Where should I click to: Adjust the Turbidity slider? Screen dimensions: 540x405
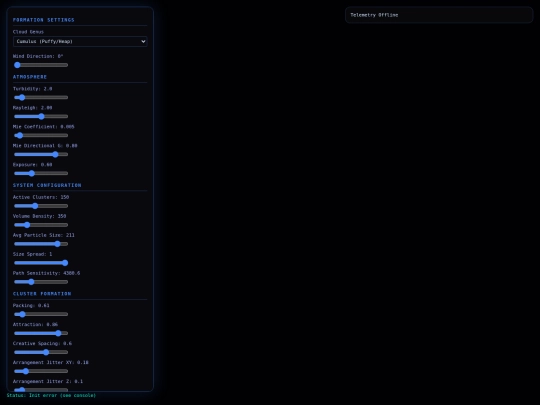[41, 97]
